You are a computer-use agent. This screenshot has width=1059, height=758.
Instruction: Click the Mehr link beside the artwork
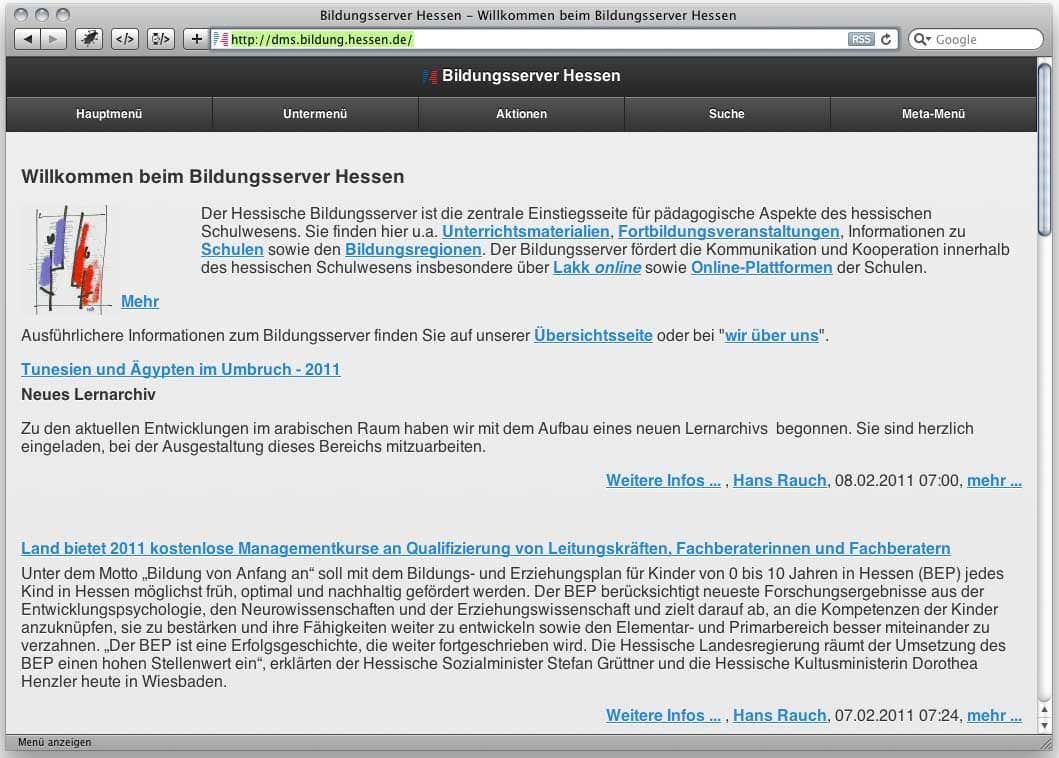tap(140, 301)
